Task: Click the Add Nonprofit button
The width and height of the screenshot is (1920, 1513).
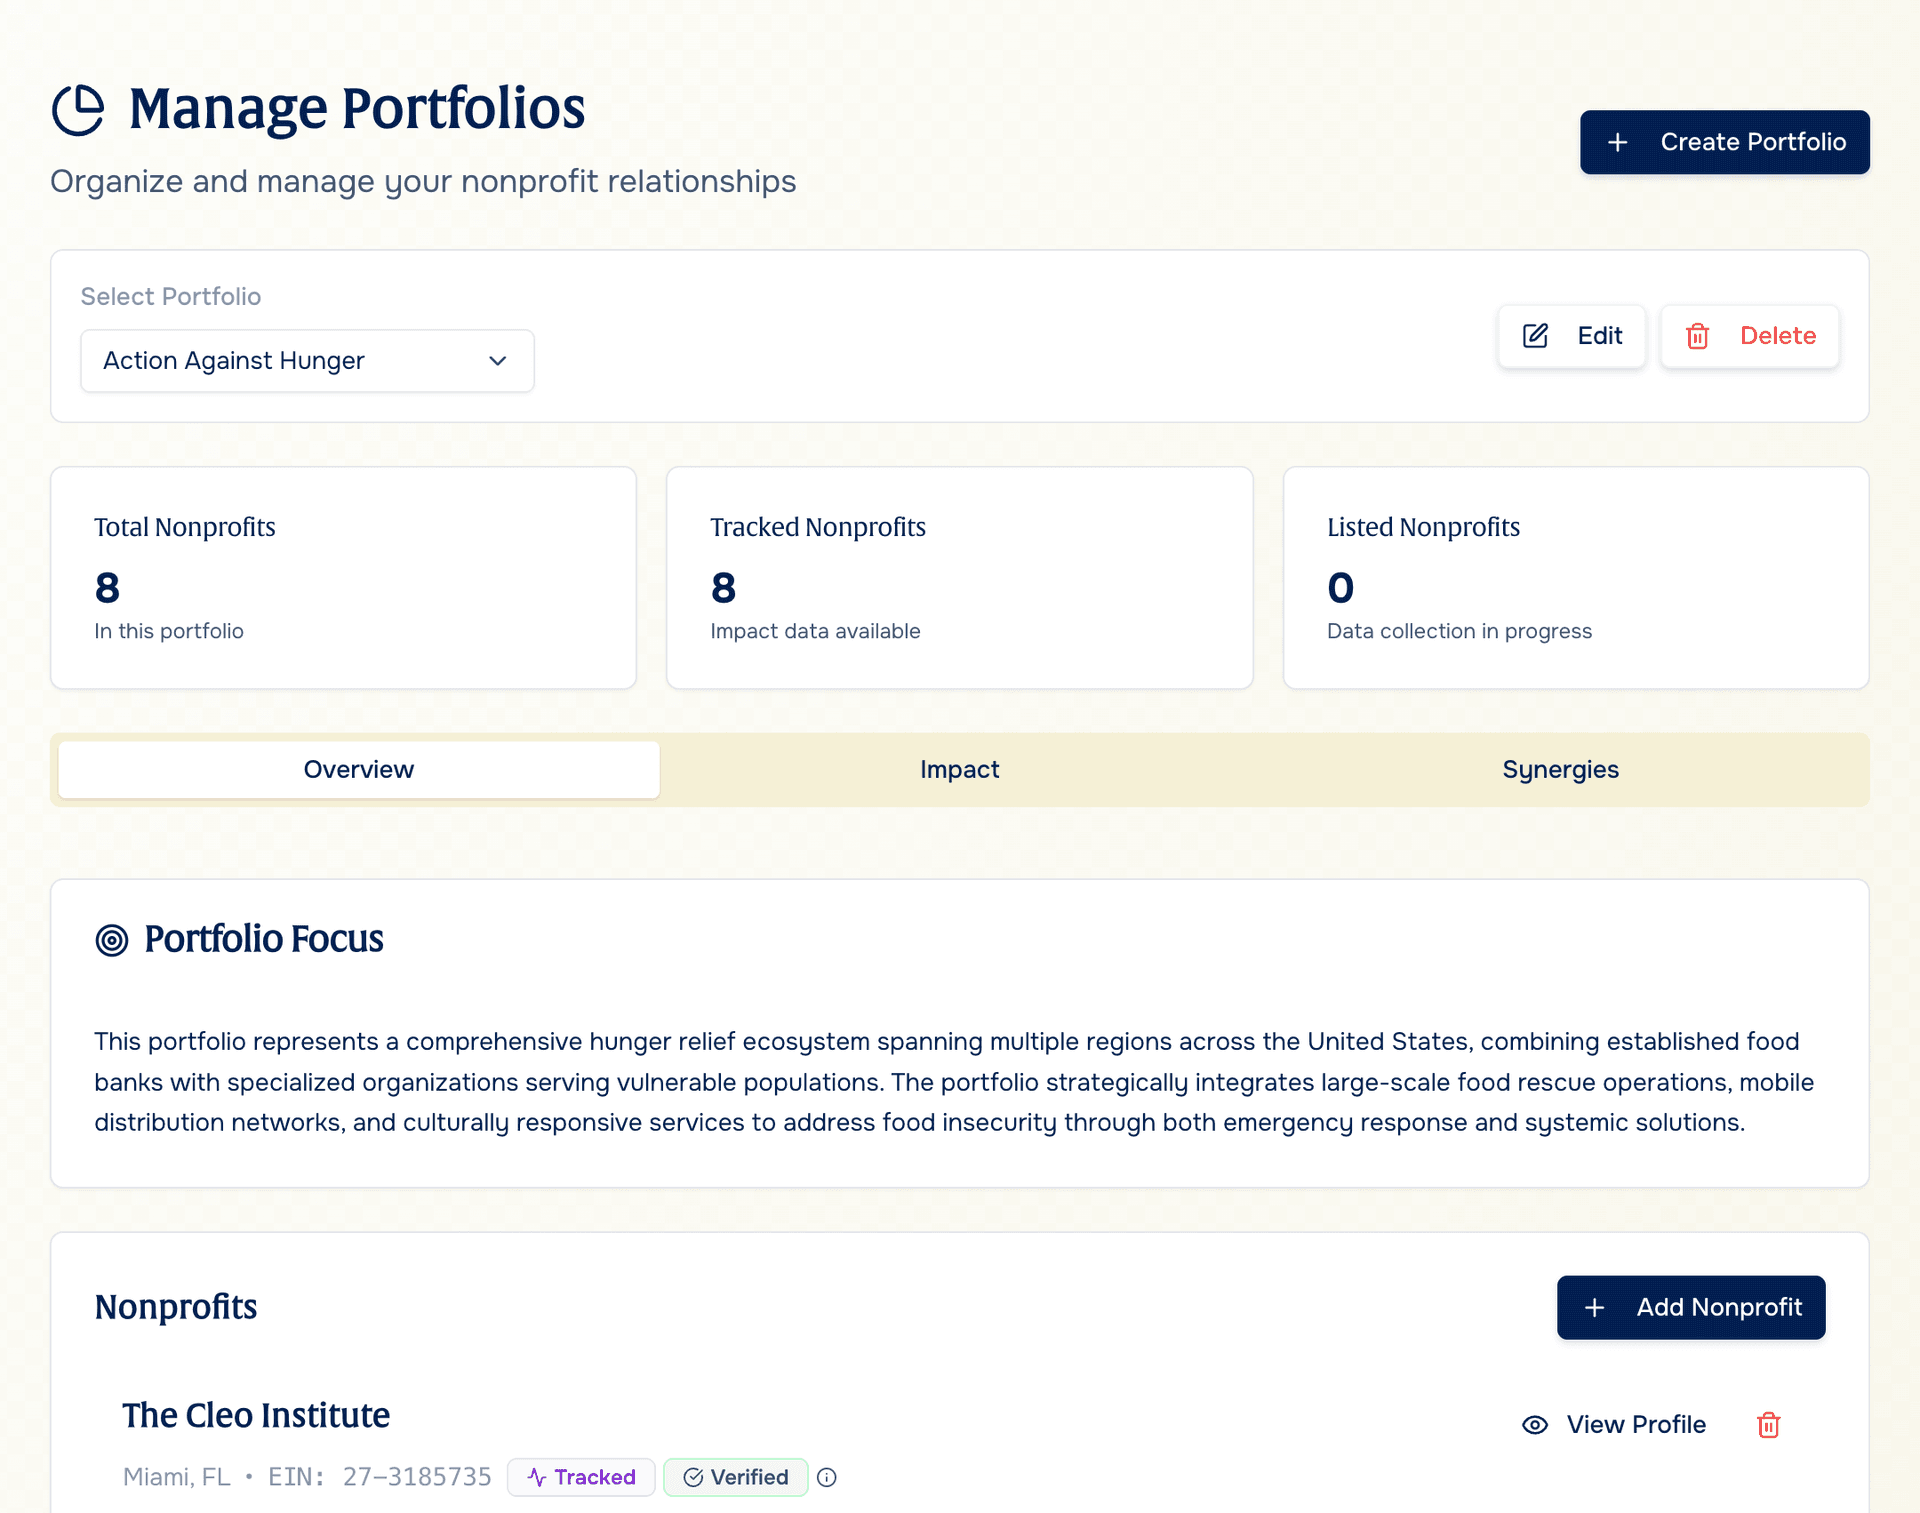Action: point(1691,1307)
